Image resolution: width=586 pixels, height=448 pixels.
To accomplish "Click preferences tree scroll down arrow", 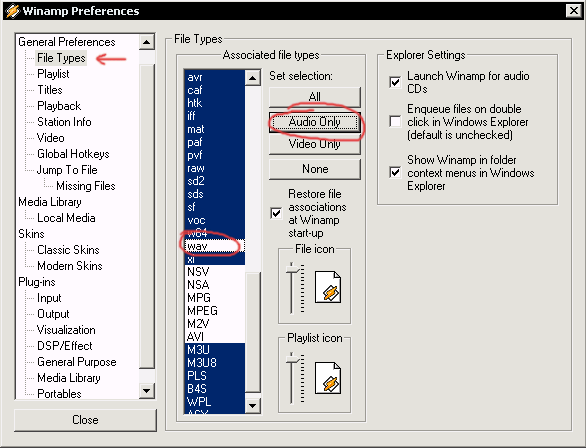I will pyautogui.click(x=146, y=391).
